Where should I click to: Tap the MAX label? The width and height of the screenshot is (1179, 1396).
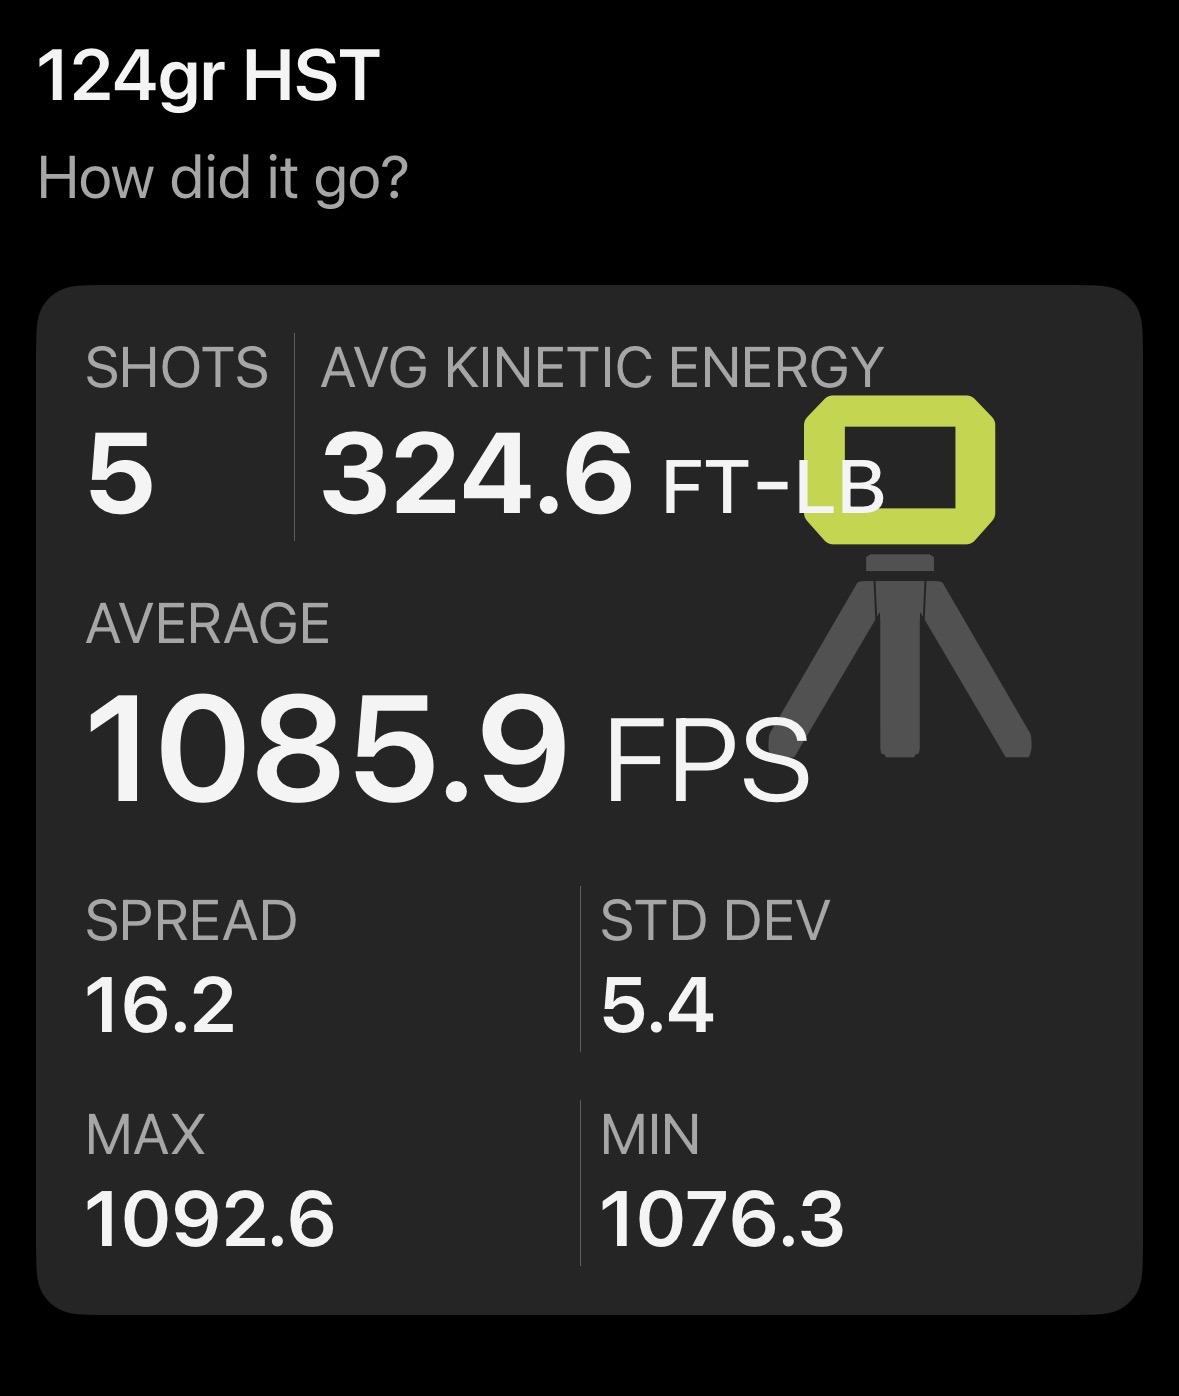[x=146, y=1134]
